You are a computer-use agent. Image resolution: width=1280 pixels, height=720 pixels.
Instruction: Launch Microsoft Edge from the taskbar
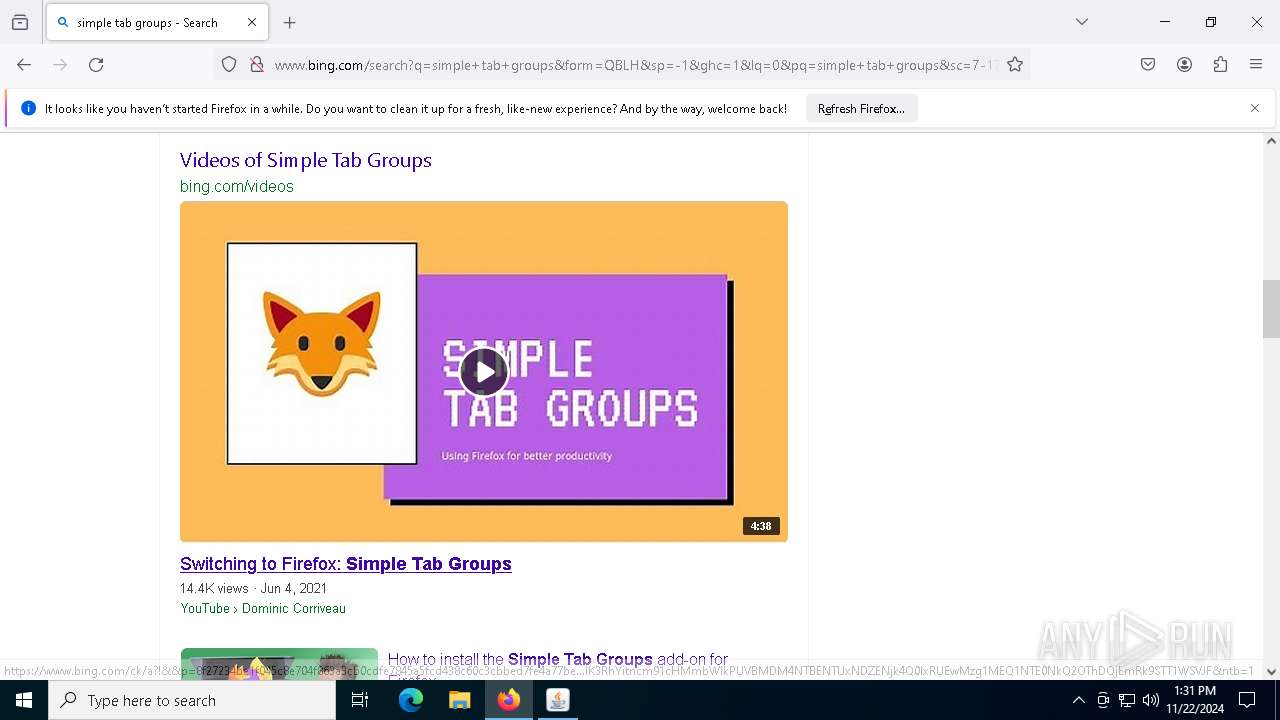point(411,700)
